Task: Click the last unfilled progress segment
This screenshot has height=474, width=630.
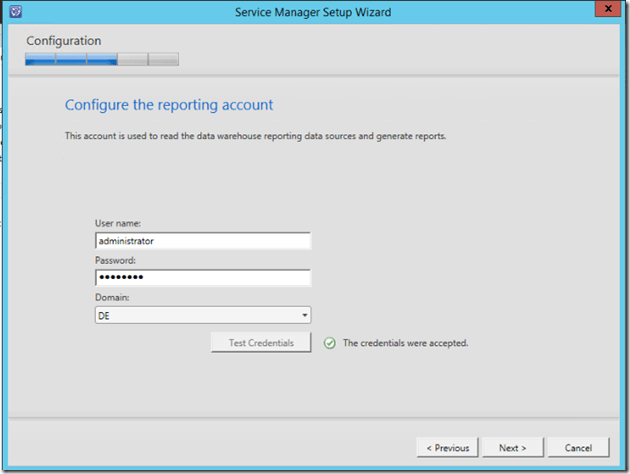Action: [164, 60]
